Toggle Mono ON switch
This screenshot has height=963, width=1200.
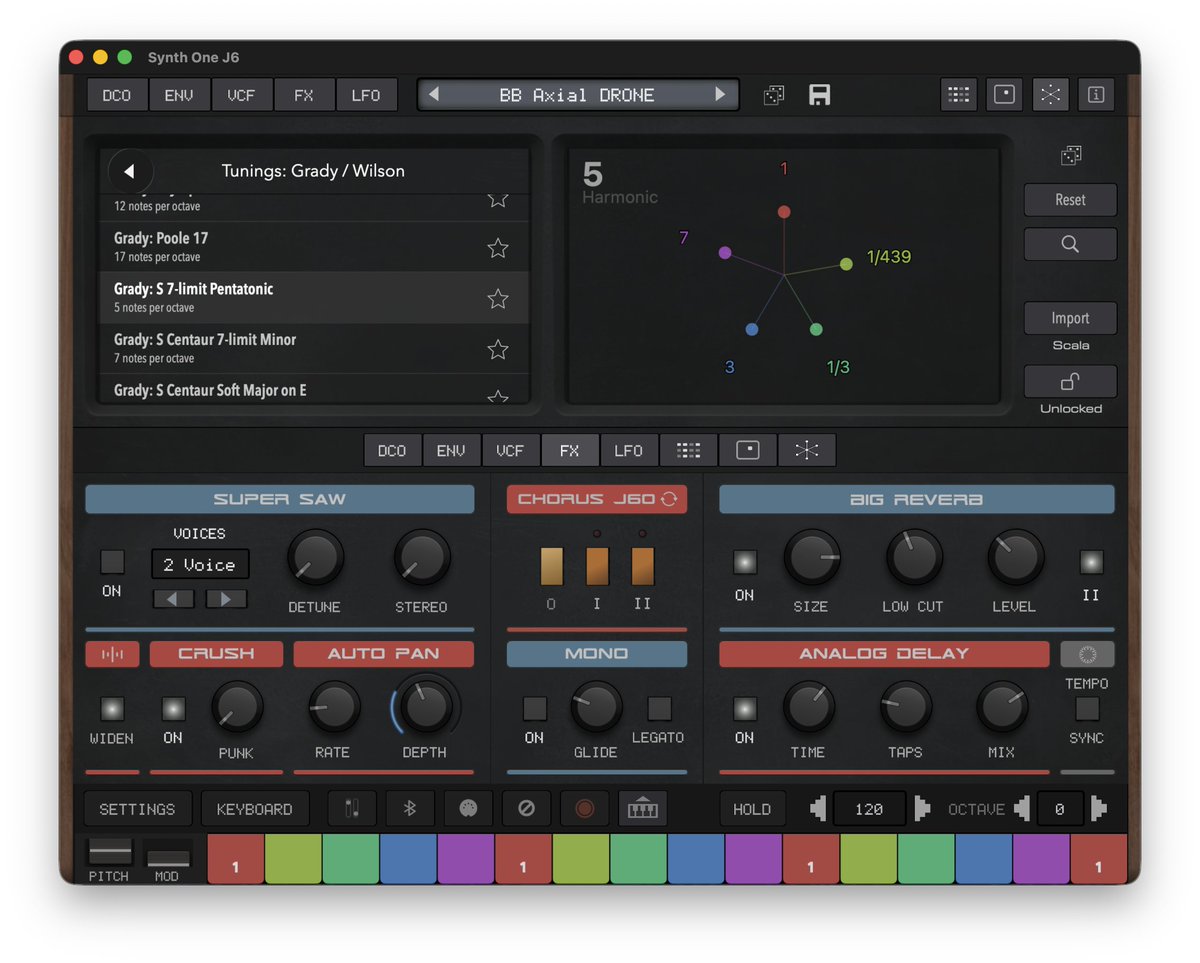(x=535, y=709)
